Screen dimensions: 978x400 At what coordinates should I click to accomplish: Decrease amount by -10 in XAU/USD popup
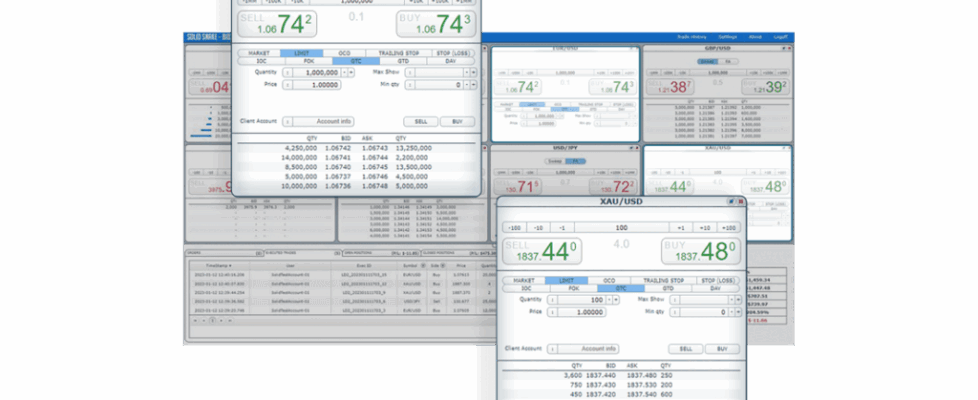tap(538, 228)
